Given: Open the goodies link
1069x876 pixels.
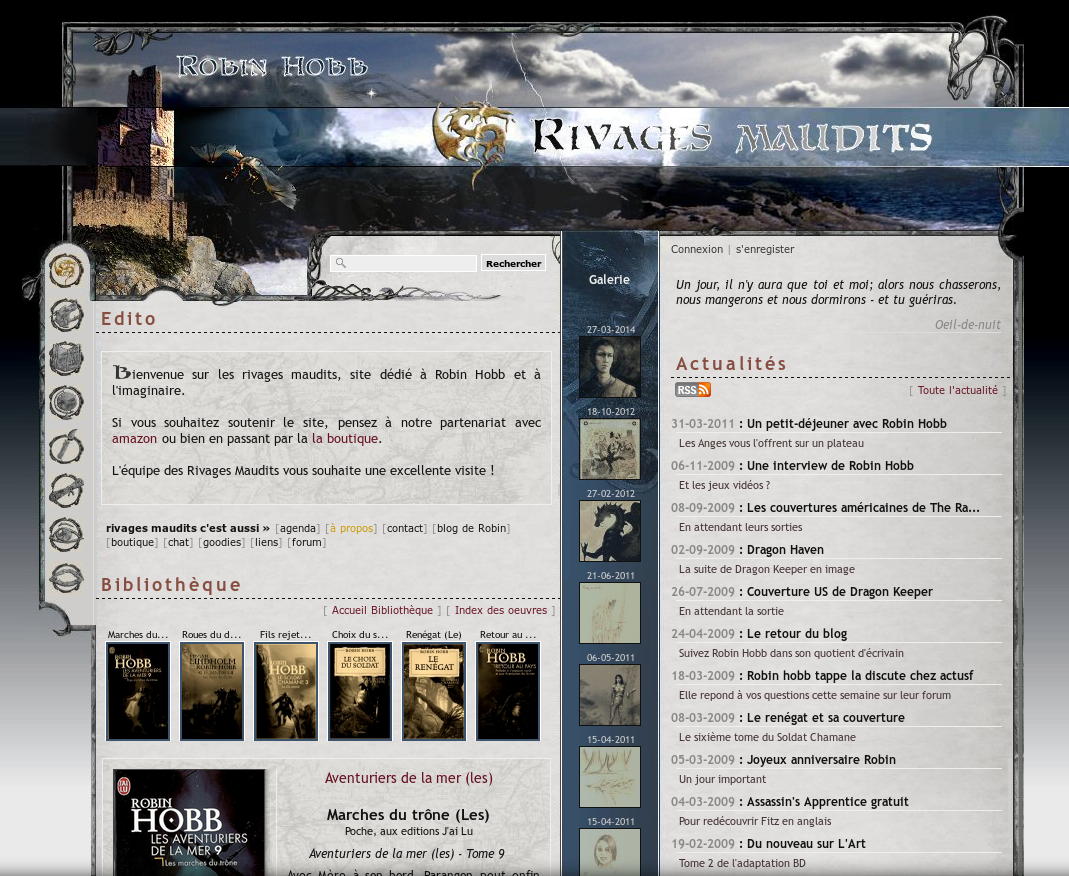Looking at the screenshot, I should pos(222,543).
